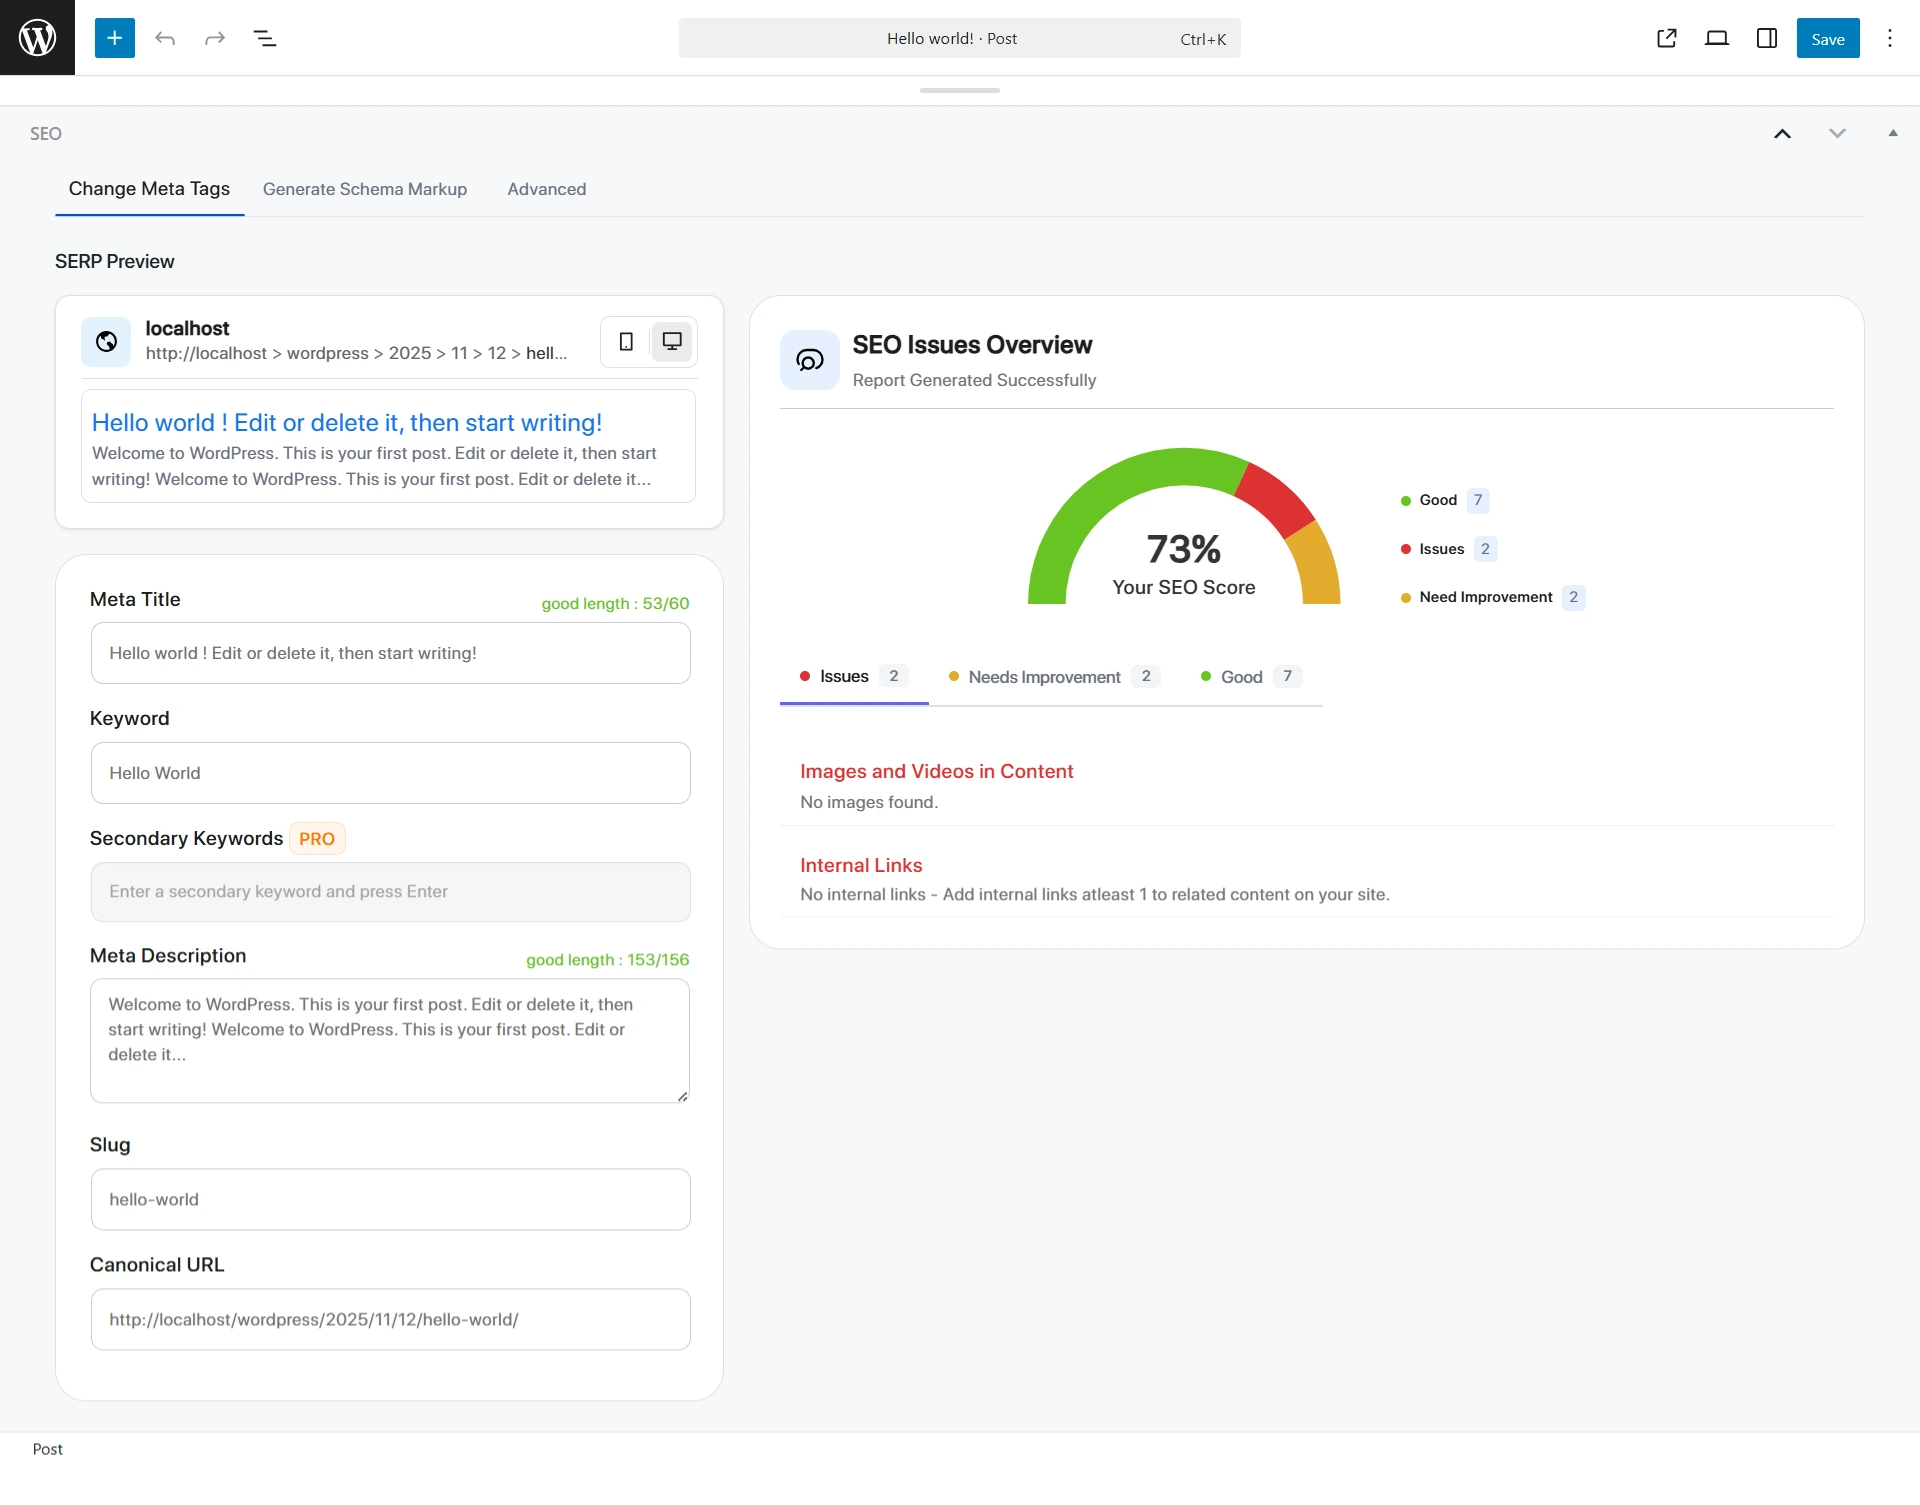Viewport: 1920px width, 1505px height.
Task: Save the post
Action: pyautogui.click(x=1827, y=38)
